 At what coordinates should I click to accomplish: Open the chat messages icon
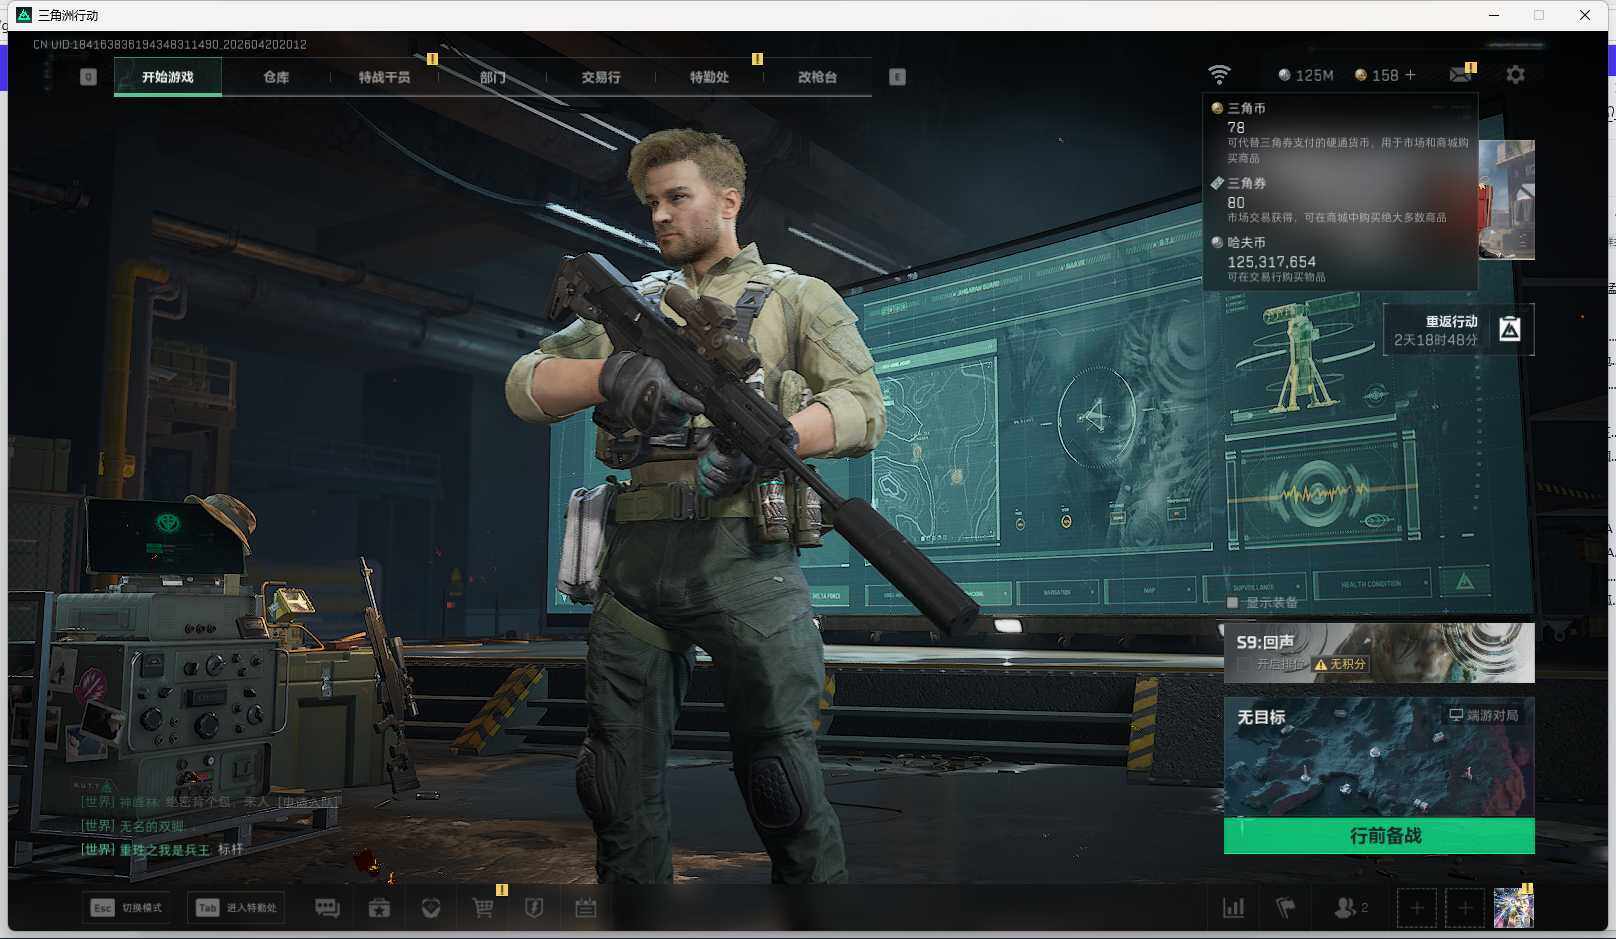327,908
